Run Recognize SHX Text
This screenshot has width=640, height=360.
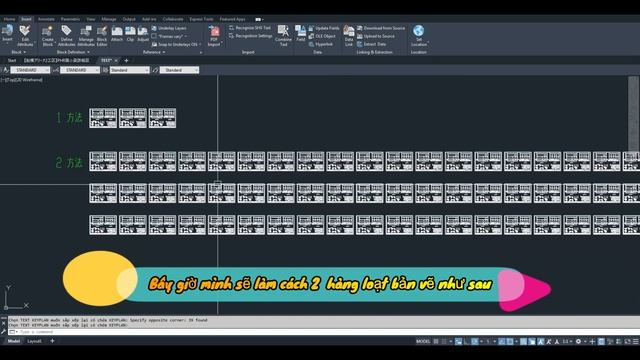tap(250, 28)
